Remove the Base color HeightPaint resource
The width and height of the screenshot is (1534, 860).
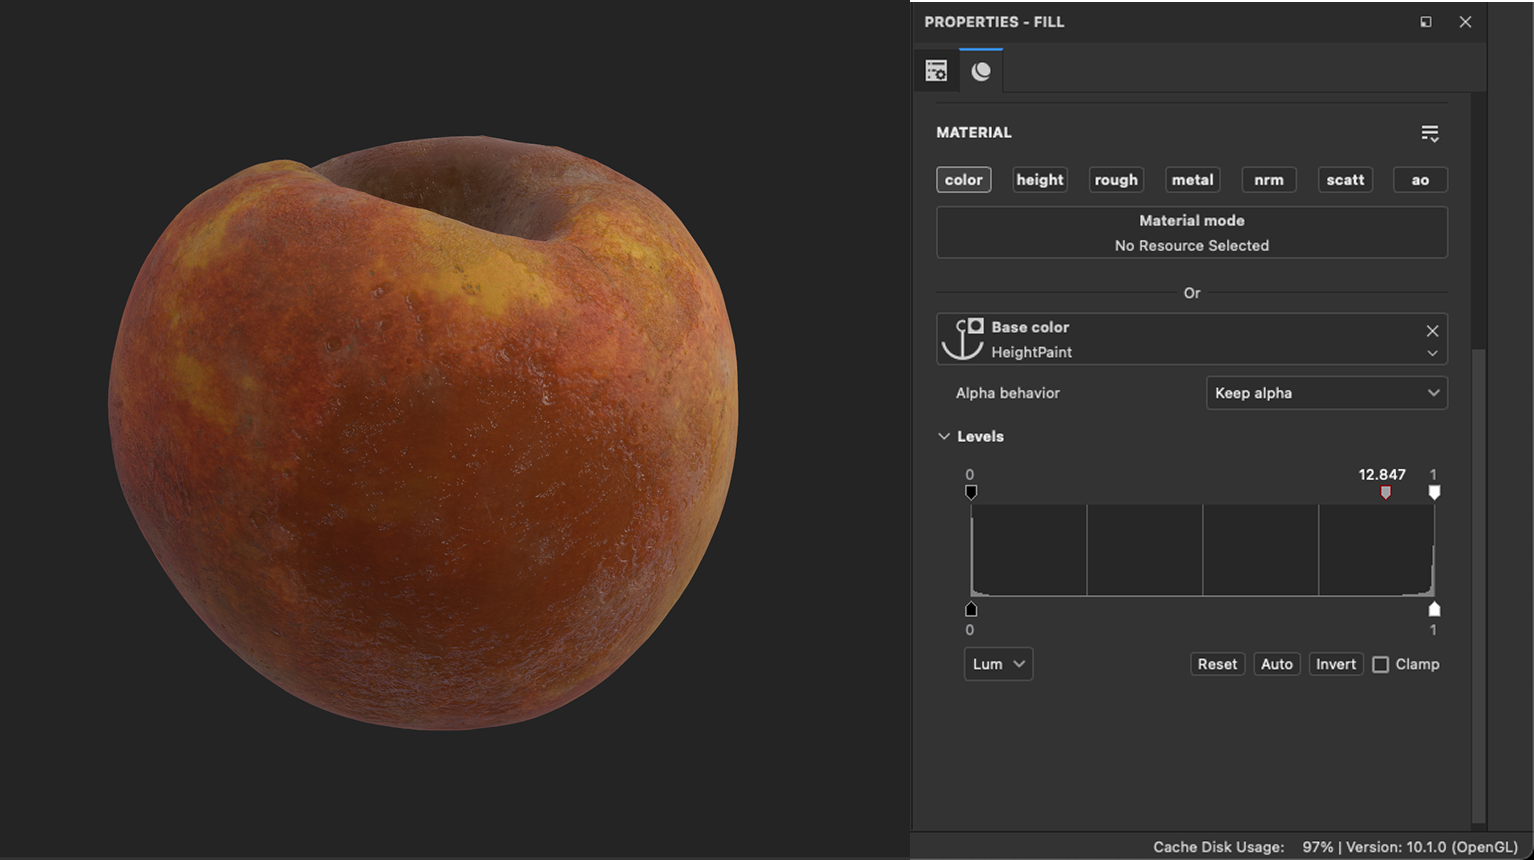(x=1432, y=330)
